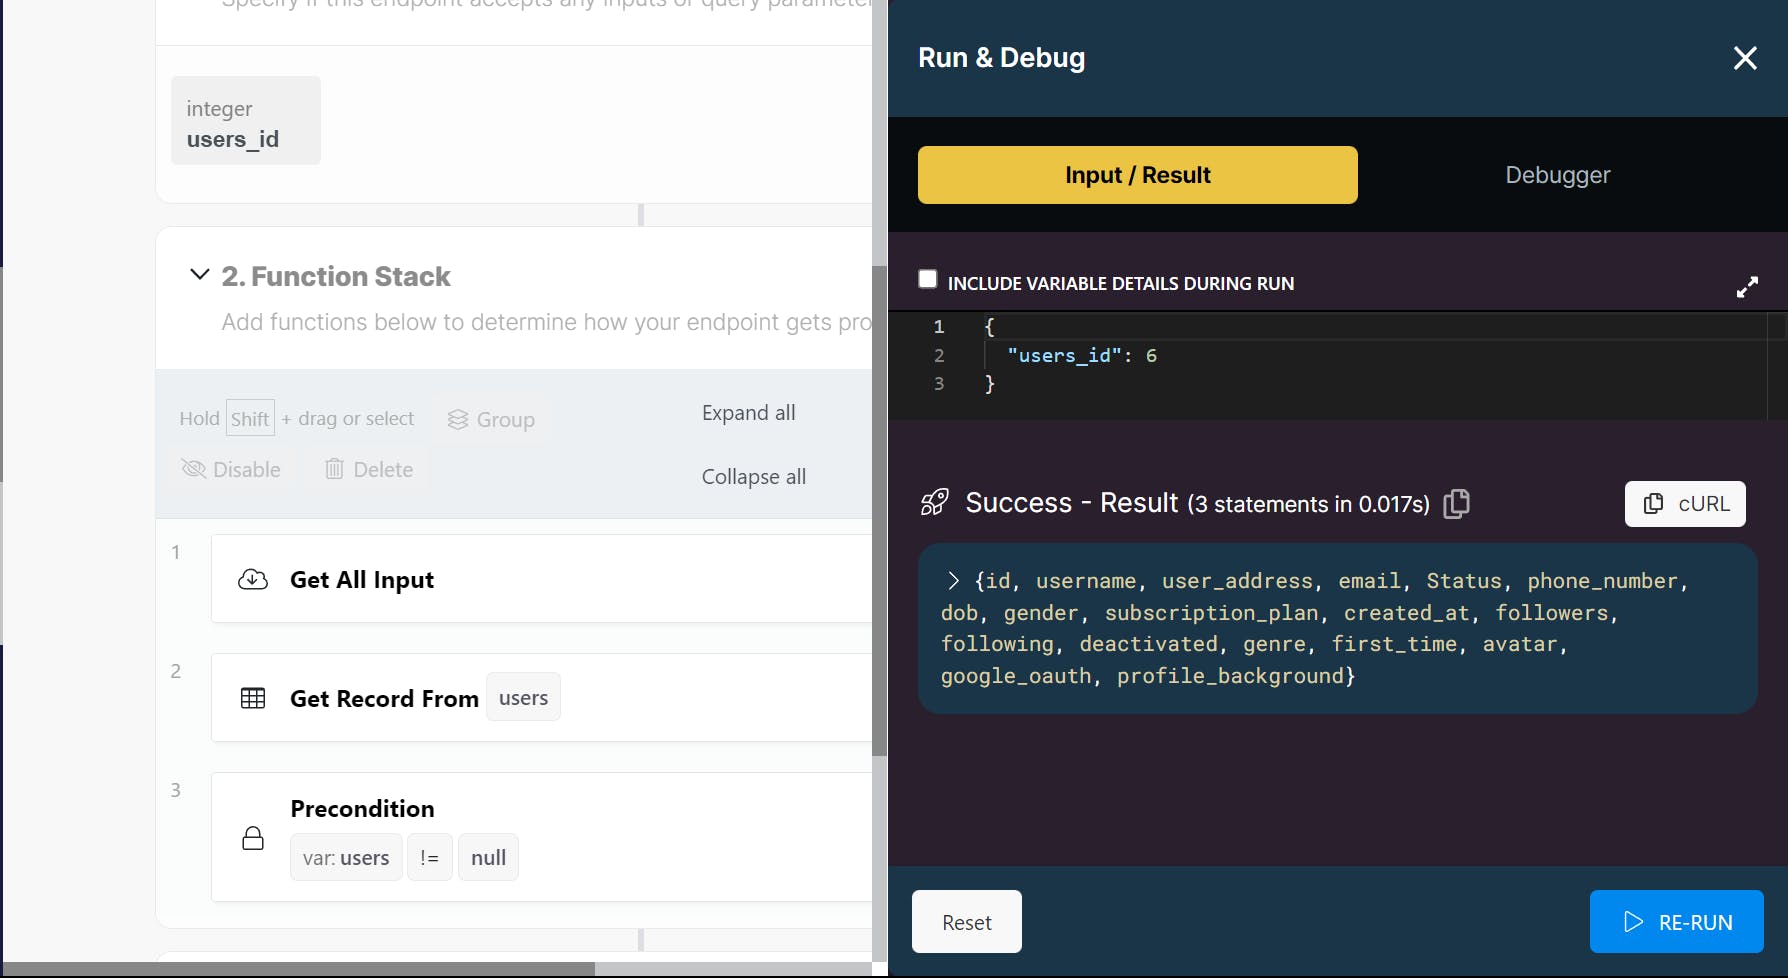Click the rocket icon beside Success
This screenshot has height=978, width=1788.
click(x=934, y=502)
